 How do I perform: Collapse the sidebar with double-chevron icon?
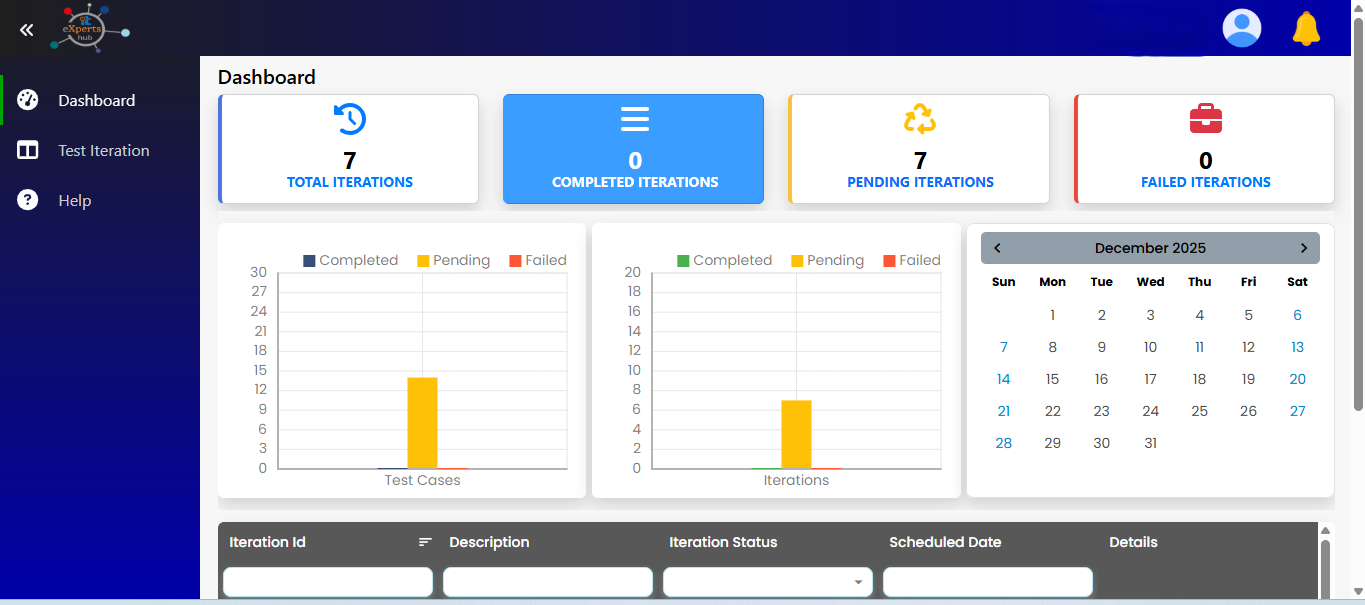(27, 30)
